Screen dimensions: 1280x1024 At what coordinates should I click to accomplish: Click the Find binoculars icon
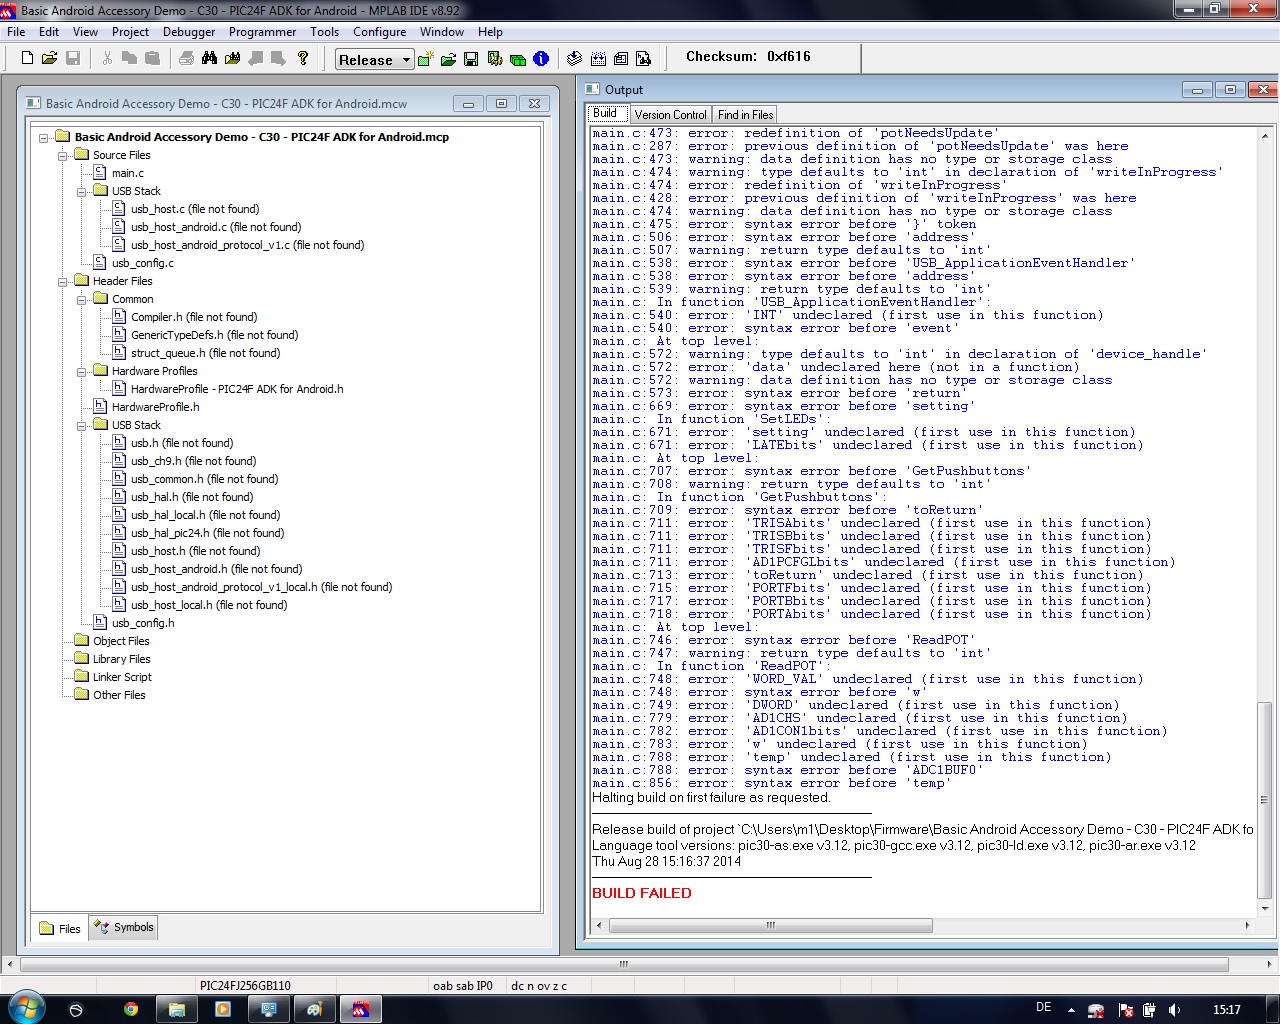click(209, 59)
